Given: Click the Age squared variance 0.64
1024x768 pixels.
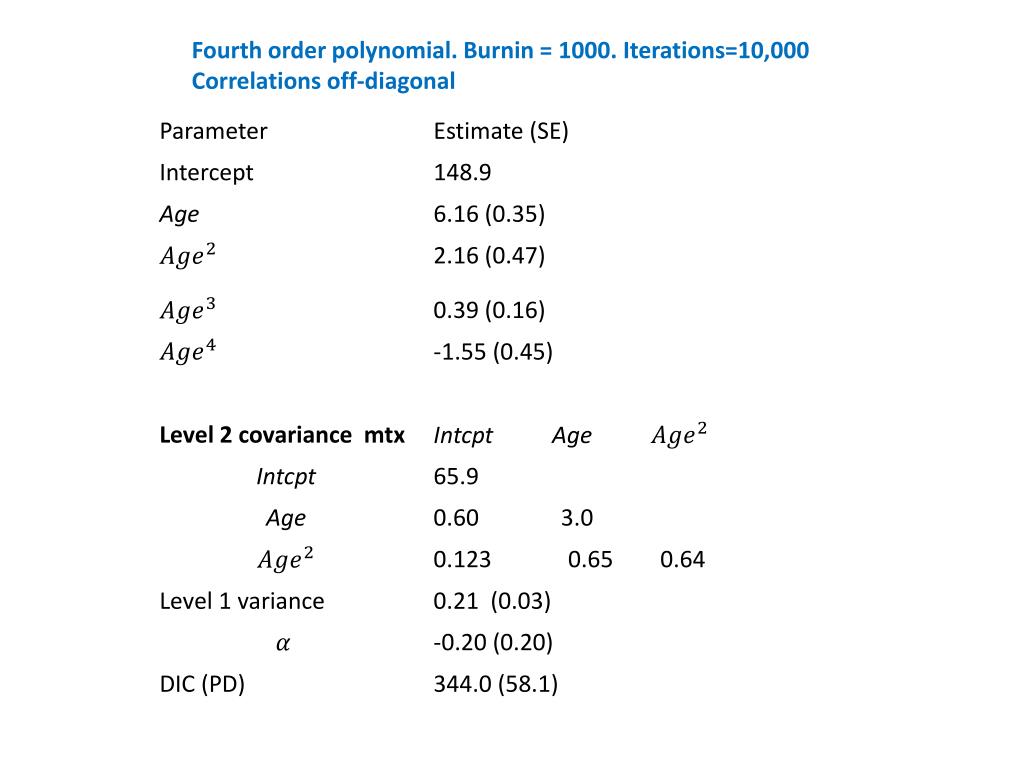Looking at the screenshot, I should tap(682, 560).
